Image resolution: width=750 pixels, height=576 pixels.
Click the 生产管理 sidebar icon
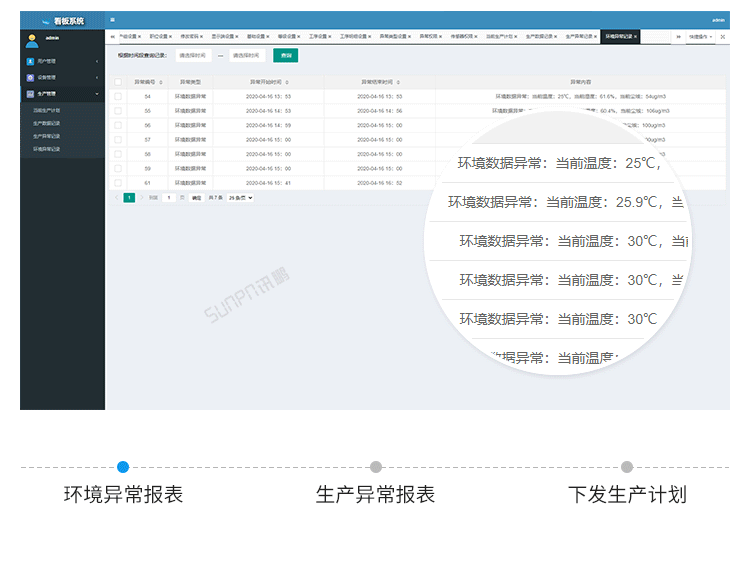point(31,93)
